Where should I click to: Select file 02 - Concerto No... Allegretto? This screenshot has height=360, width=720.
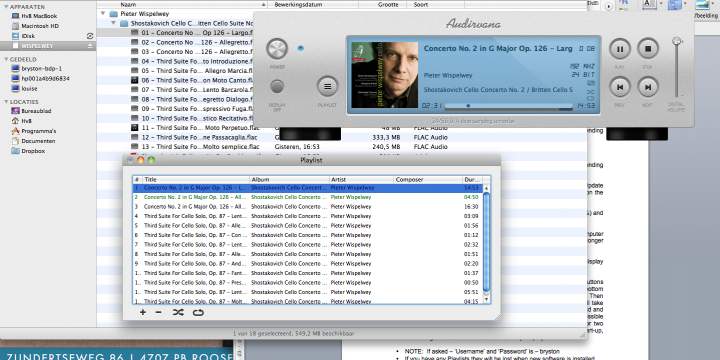click(x=191, y=42)
